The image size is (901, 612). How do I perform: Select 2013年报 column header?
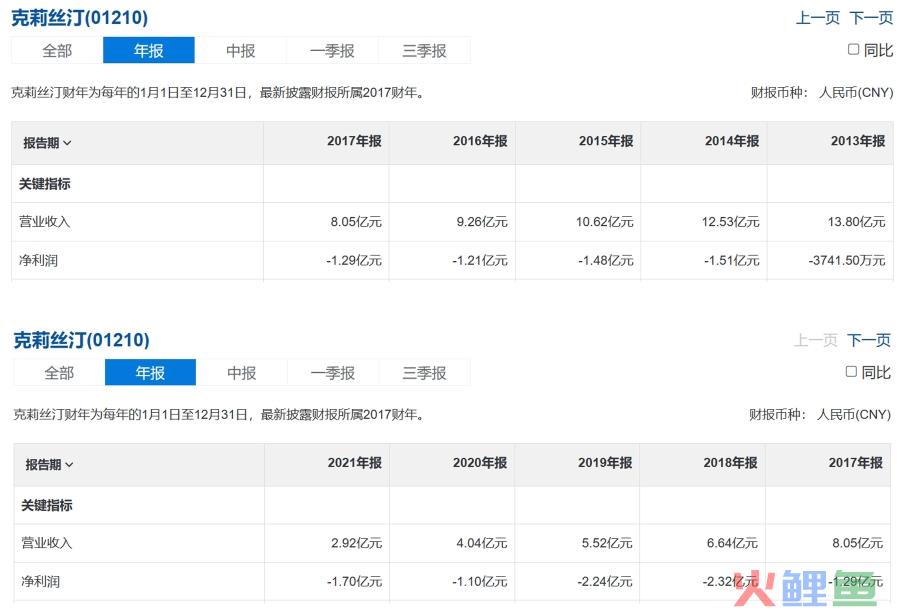pyautogui.click(x=858, y=141)
